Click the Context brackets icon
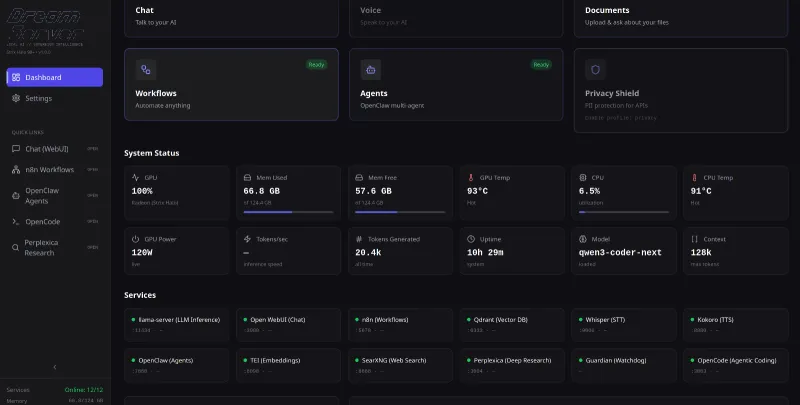Viewport: 800px width, 405px height. [694, 239]
